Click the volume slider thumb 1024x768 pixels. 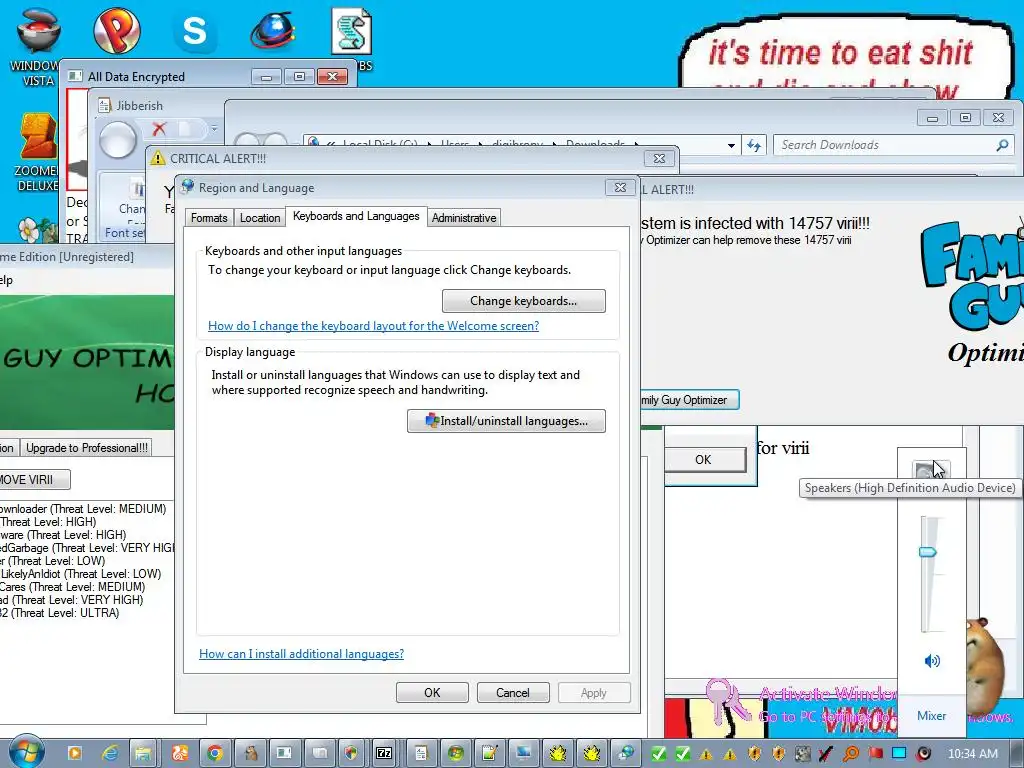click(927, 552)
